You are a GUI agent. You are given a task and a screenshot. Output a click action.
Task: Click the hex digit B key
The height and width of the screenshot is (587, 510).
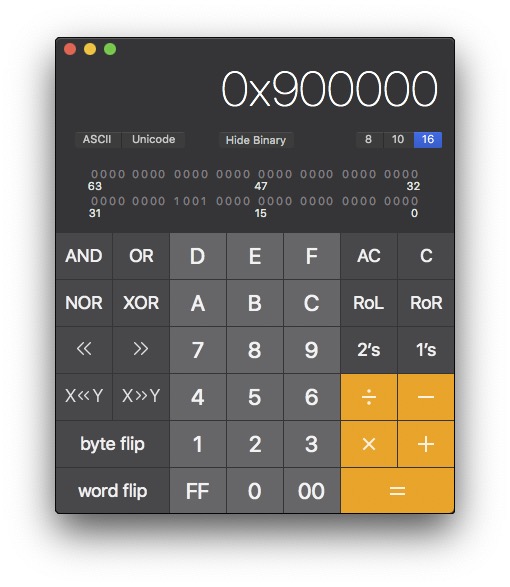[255, 303]
